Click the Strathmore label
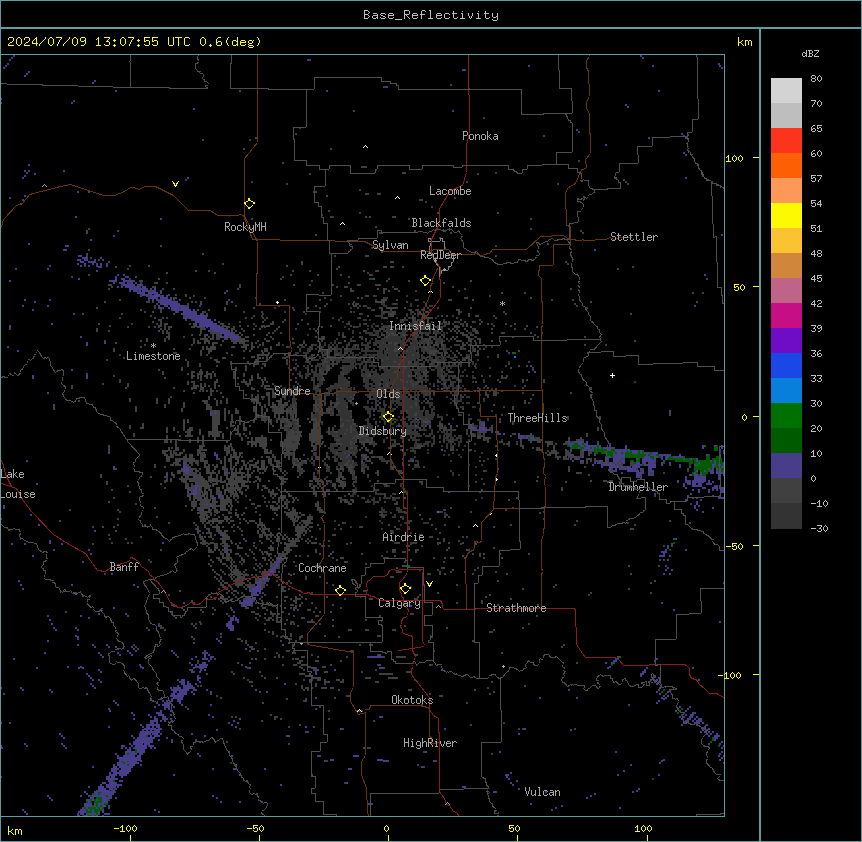 pyautogui.click(x=516, y=608)
